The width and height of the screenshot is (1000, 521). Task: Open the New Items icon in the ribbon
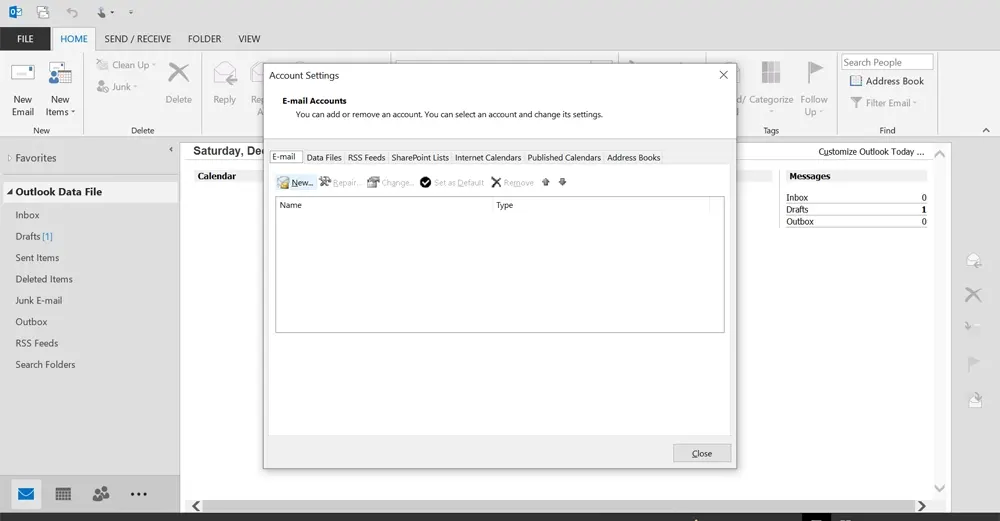tap(60, 73)
